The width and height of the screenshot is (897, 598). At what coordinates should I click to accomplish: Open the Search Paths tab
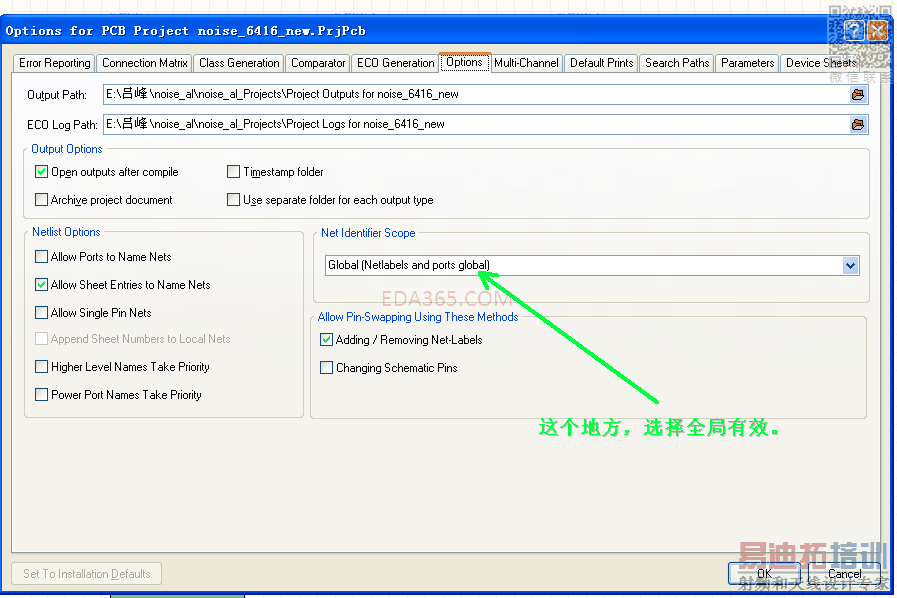677,63
